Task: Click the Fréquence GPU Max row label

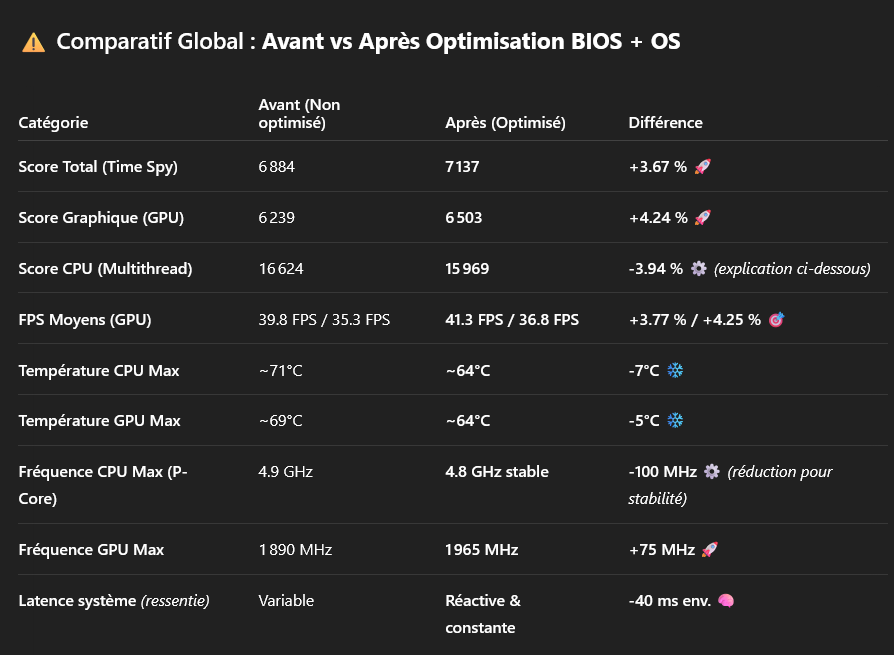Action: (x=91, y=550)
